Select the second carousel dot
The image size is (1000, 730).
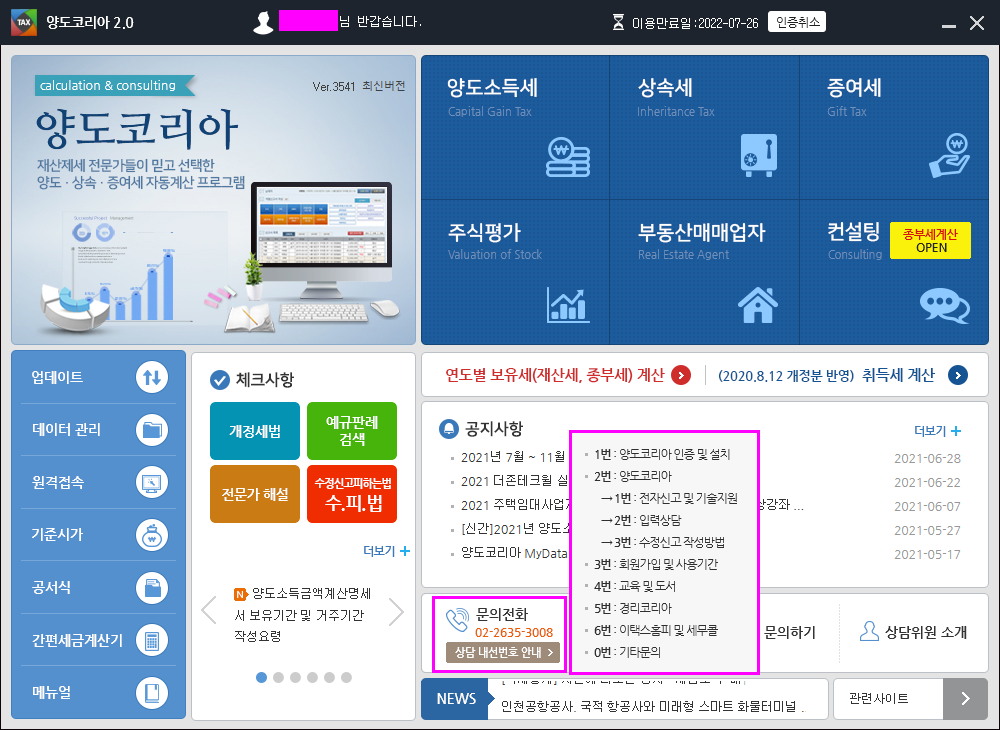coord(278,677)
